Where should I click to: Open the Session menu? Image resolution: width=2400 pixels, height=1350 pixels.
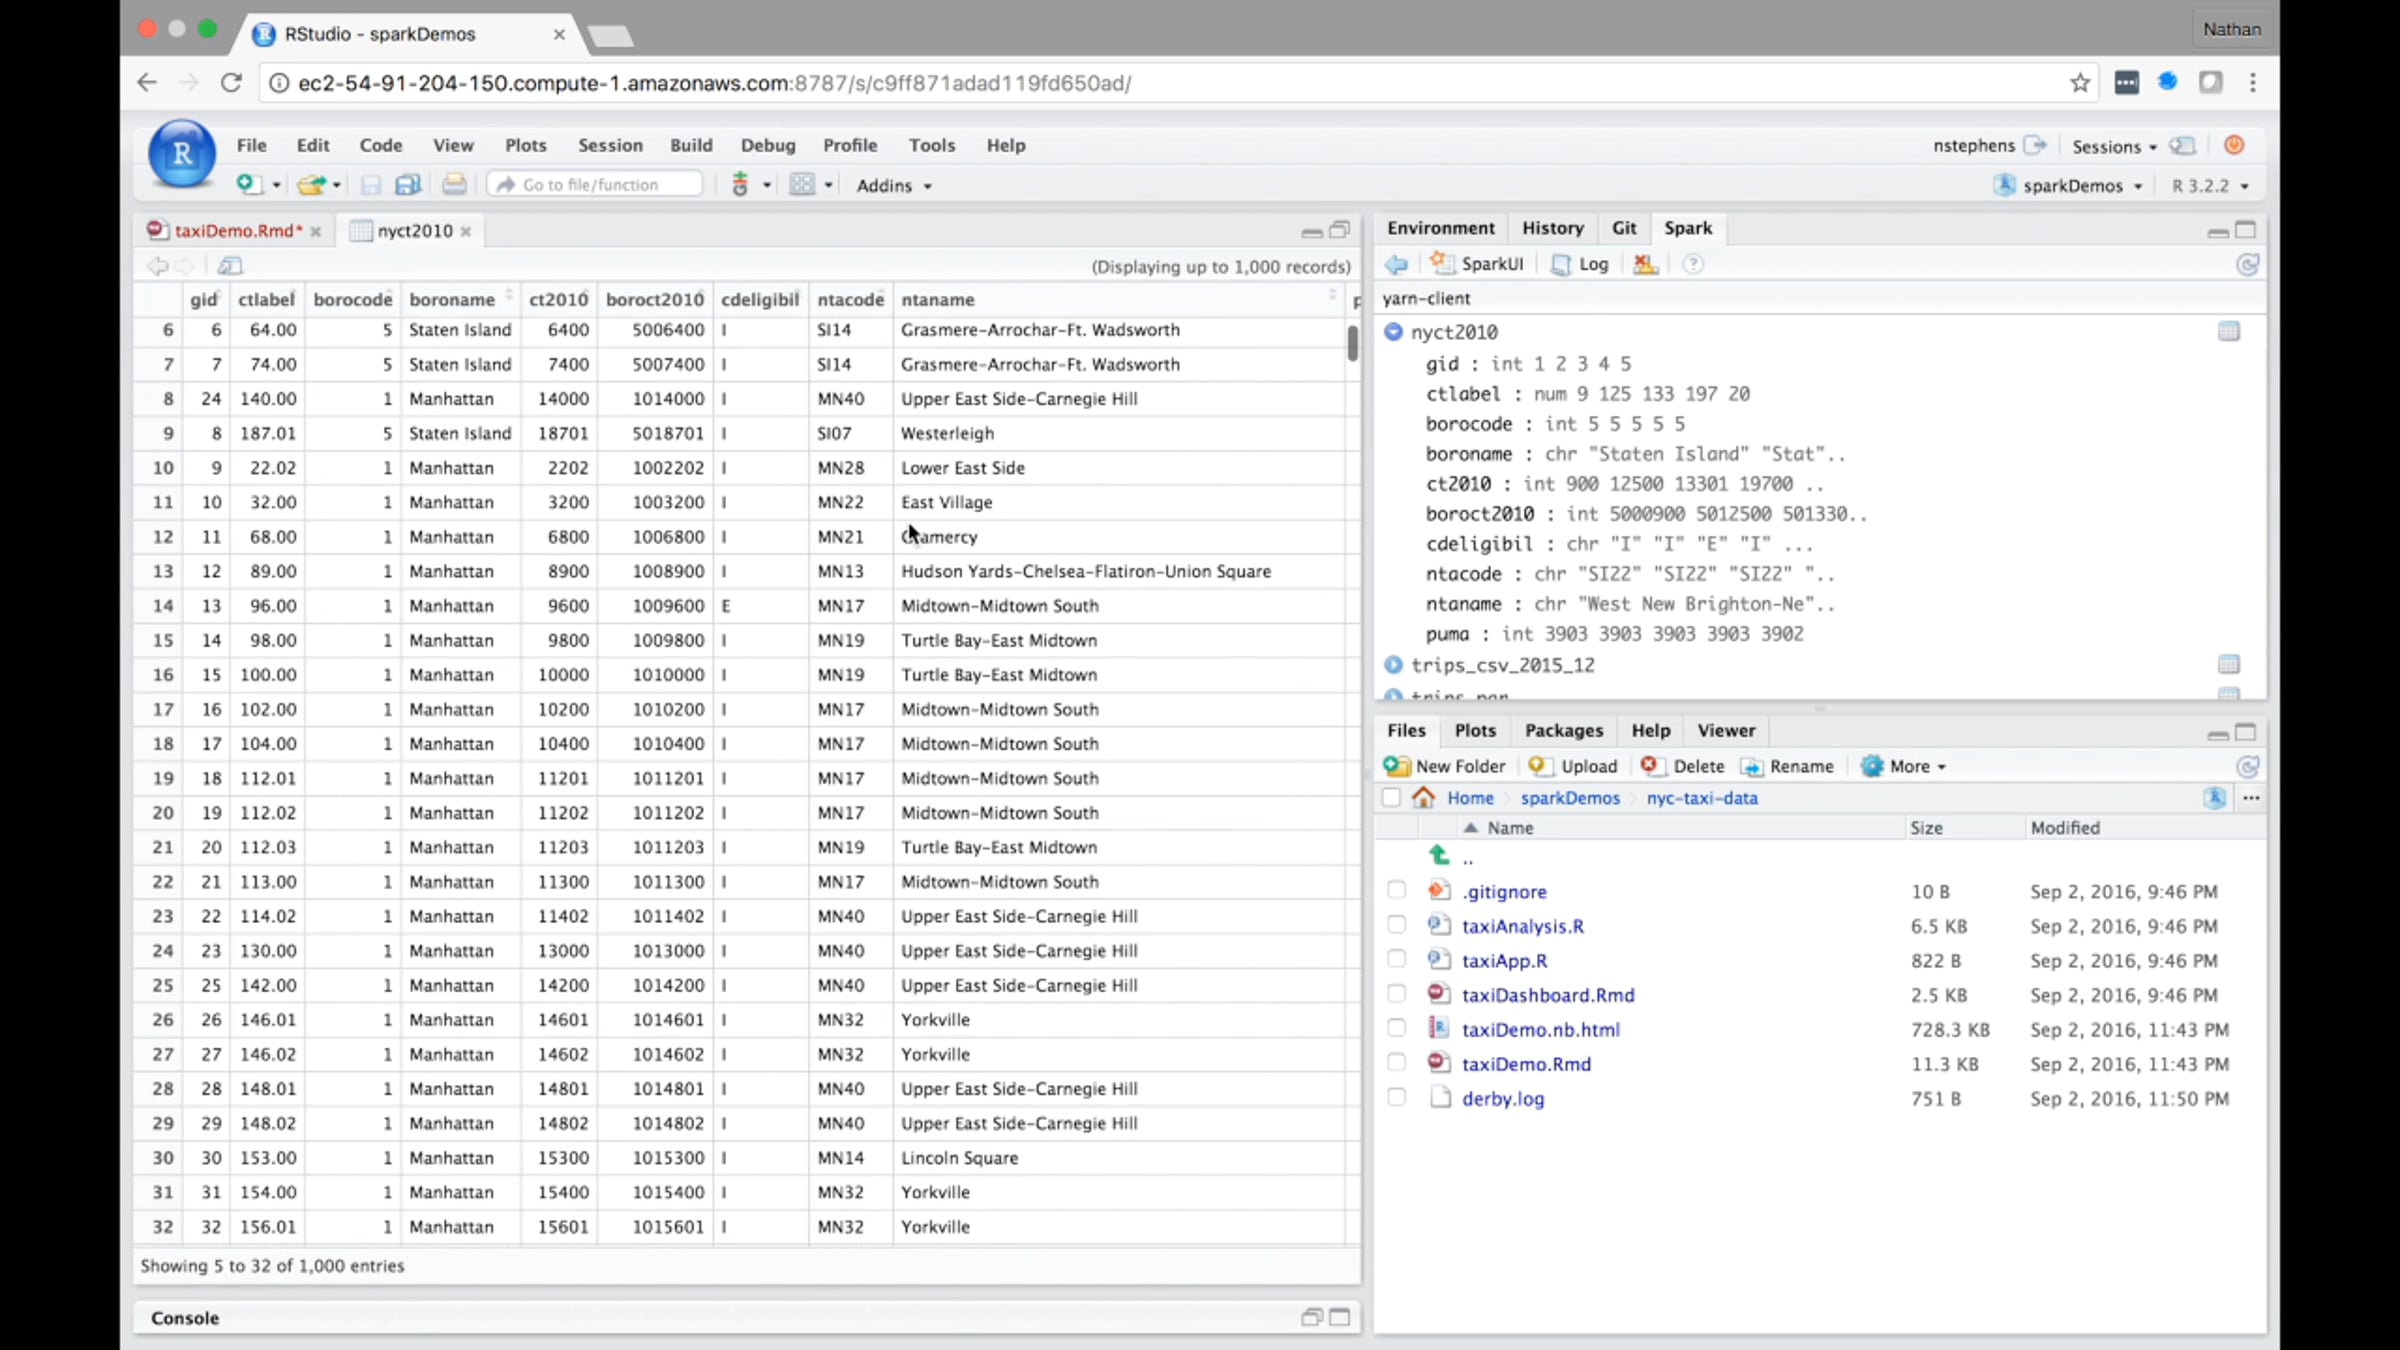click(x=610, y=145)
